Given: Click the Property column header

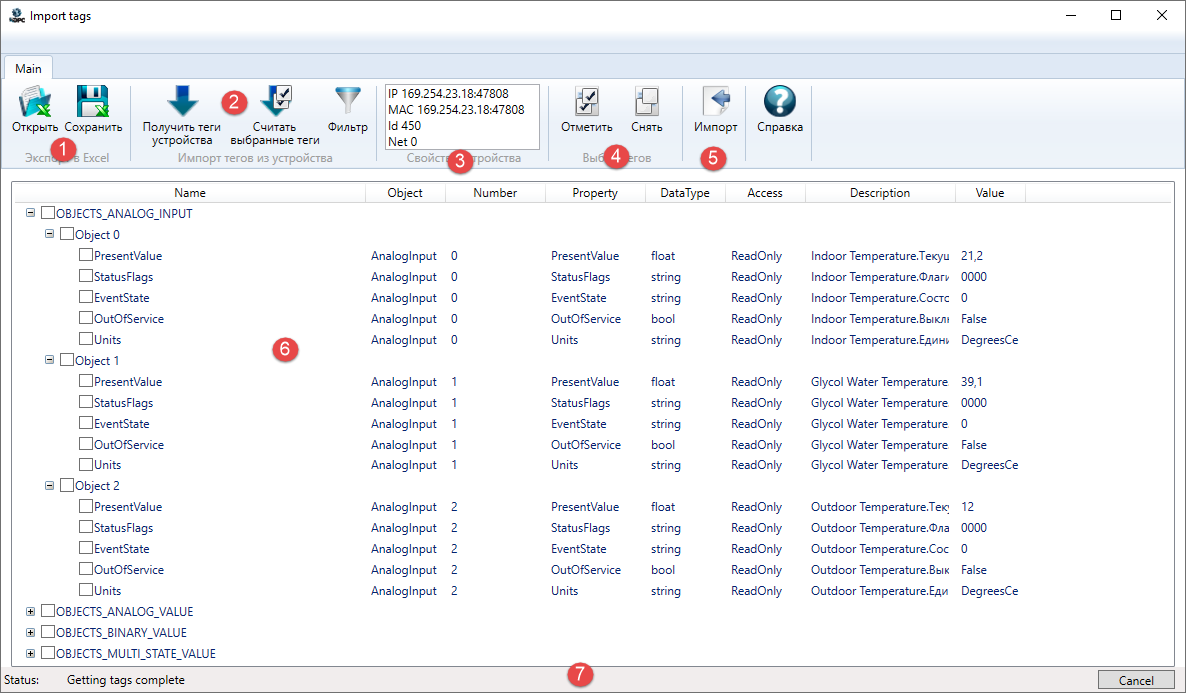Looking at the screenshot, I should pos(595,193).
